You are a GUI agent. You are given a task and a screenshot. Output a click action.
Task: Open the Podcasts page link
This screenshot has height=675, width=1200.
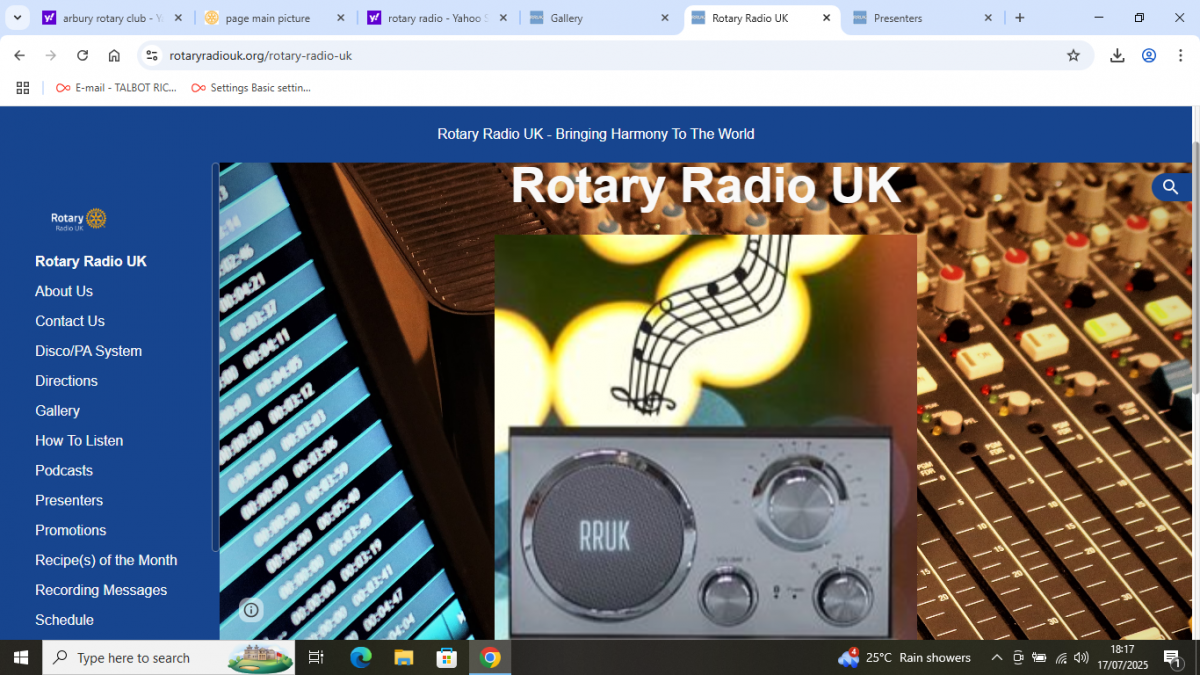coord(64,471)
